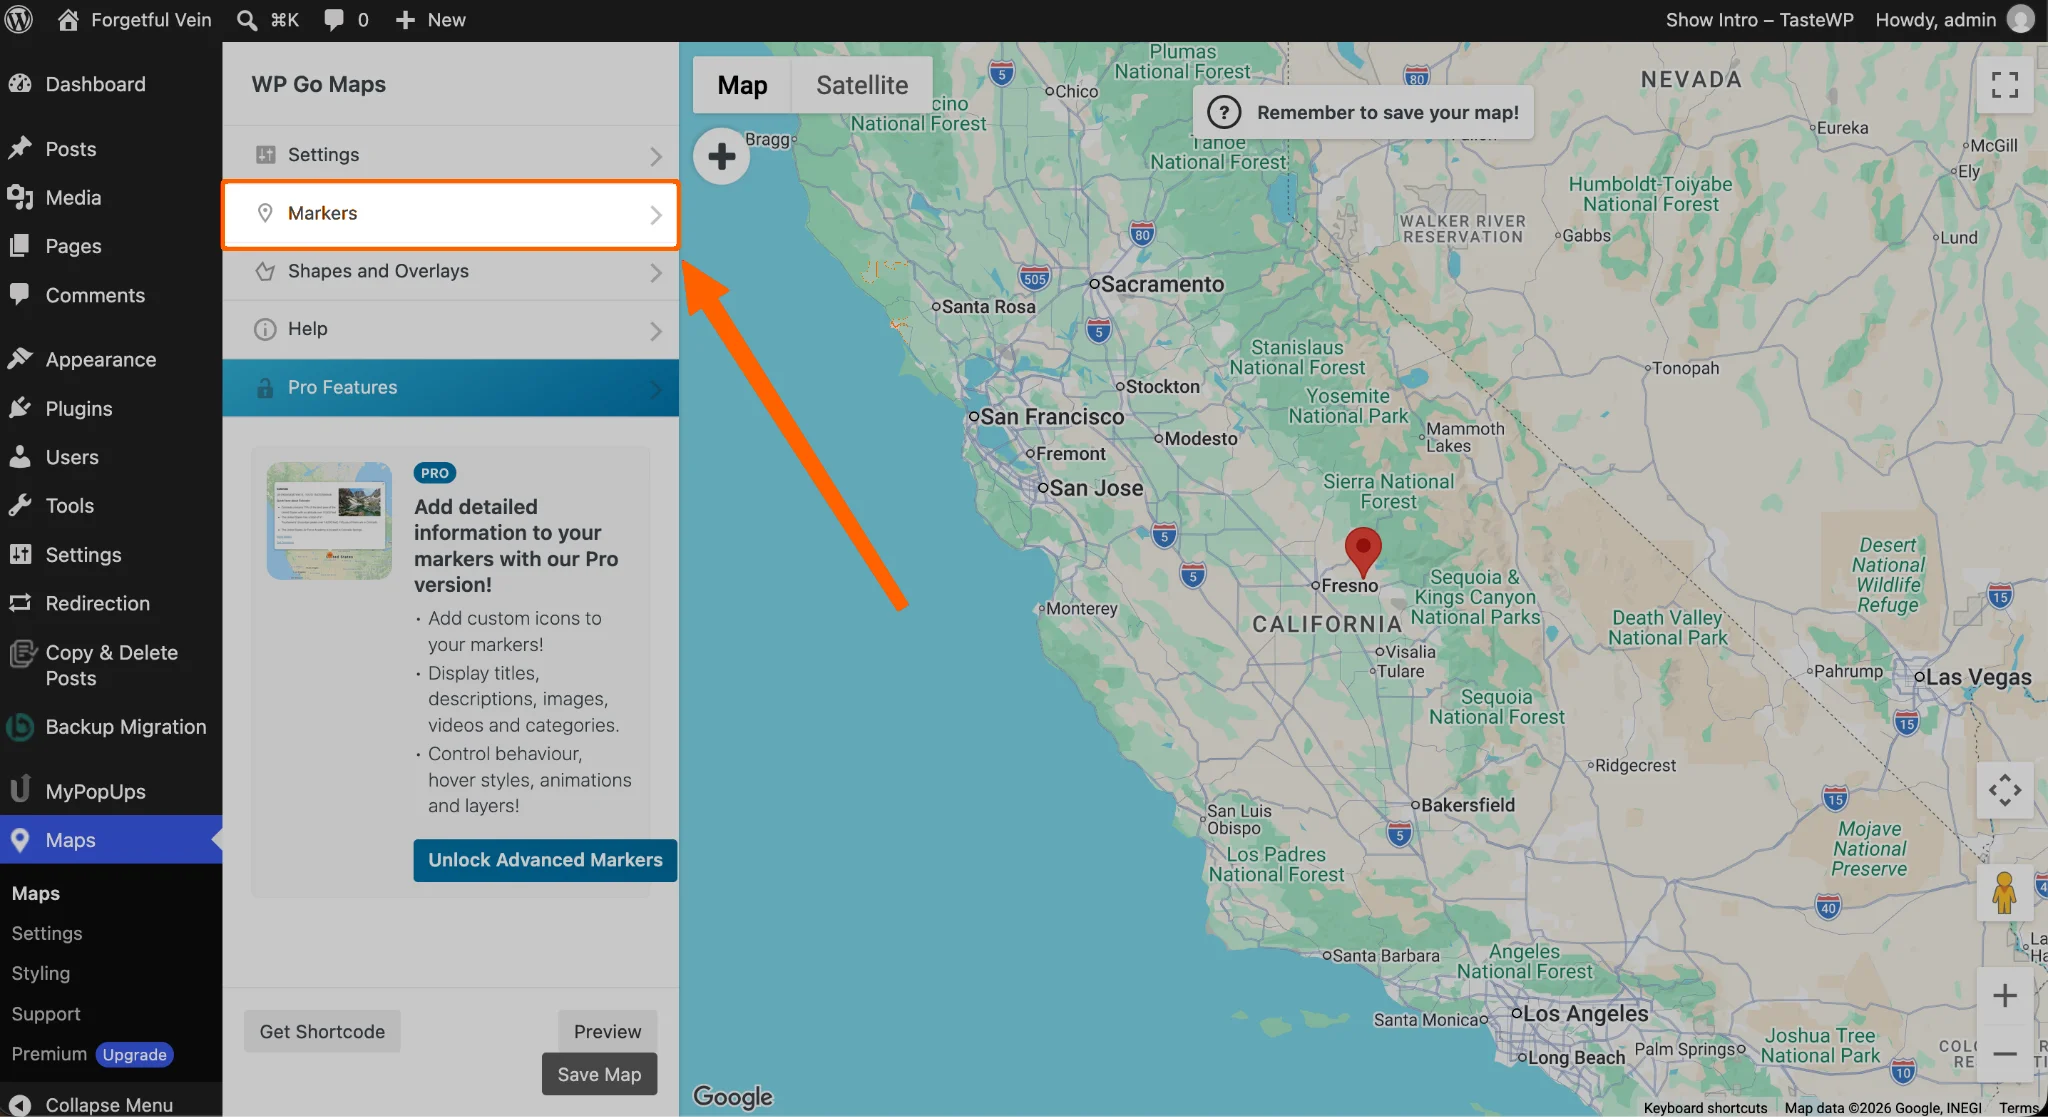Click the WP Go Maps panel title

coord(318,84)
